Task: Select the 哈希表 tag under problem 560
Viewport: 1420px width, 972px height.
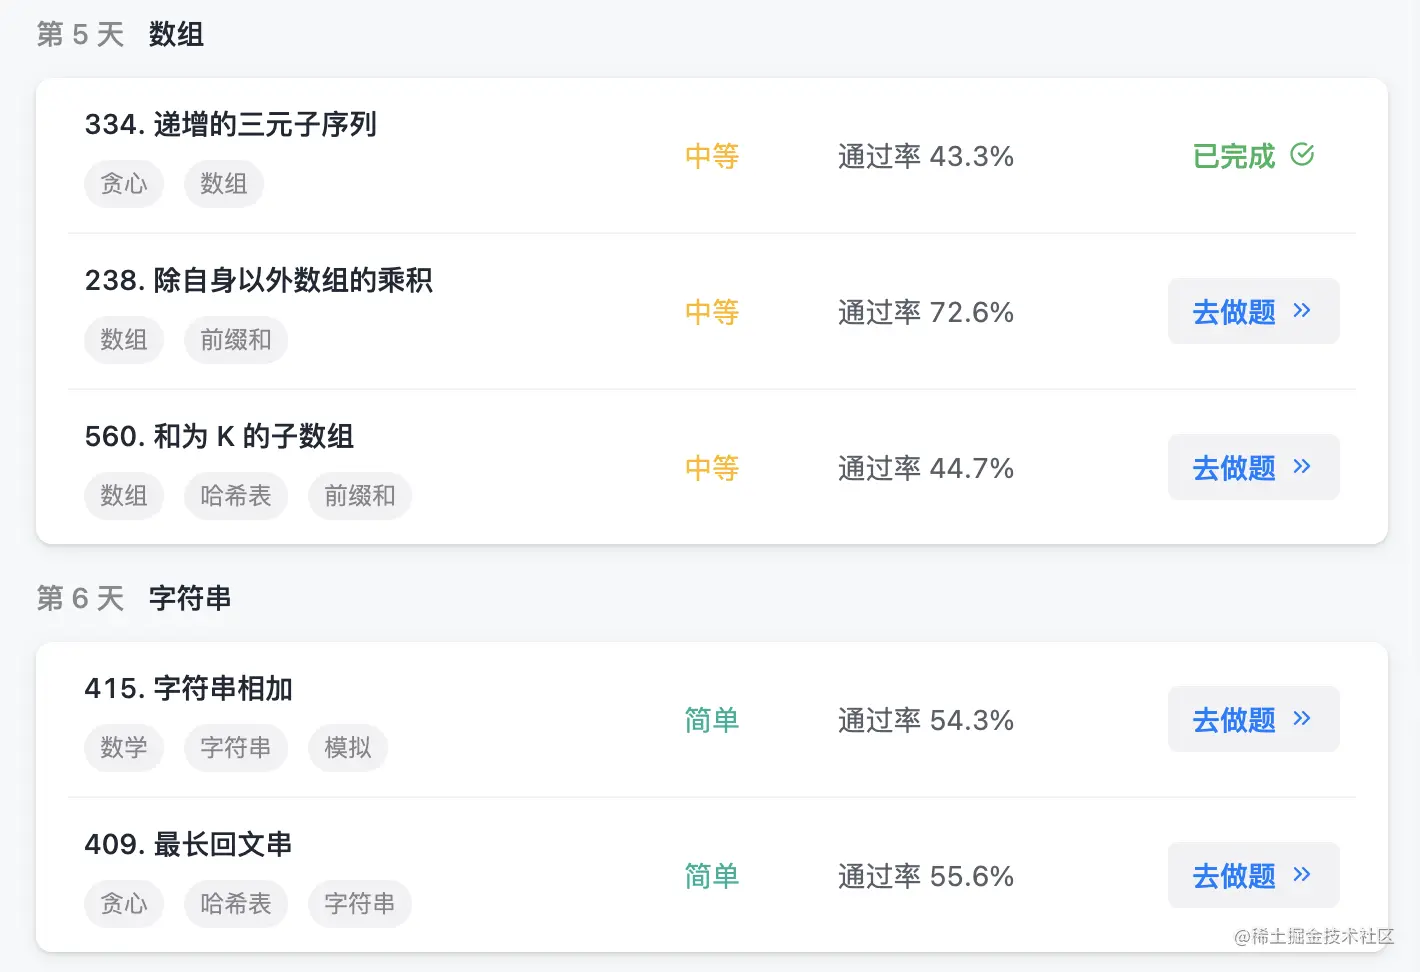Action: pyautogui.click(x=236, y=496)
